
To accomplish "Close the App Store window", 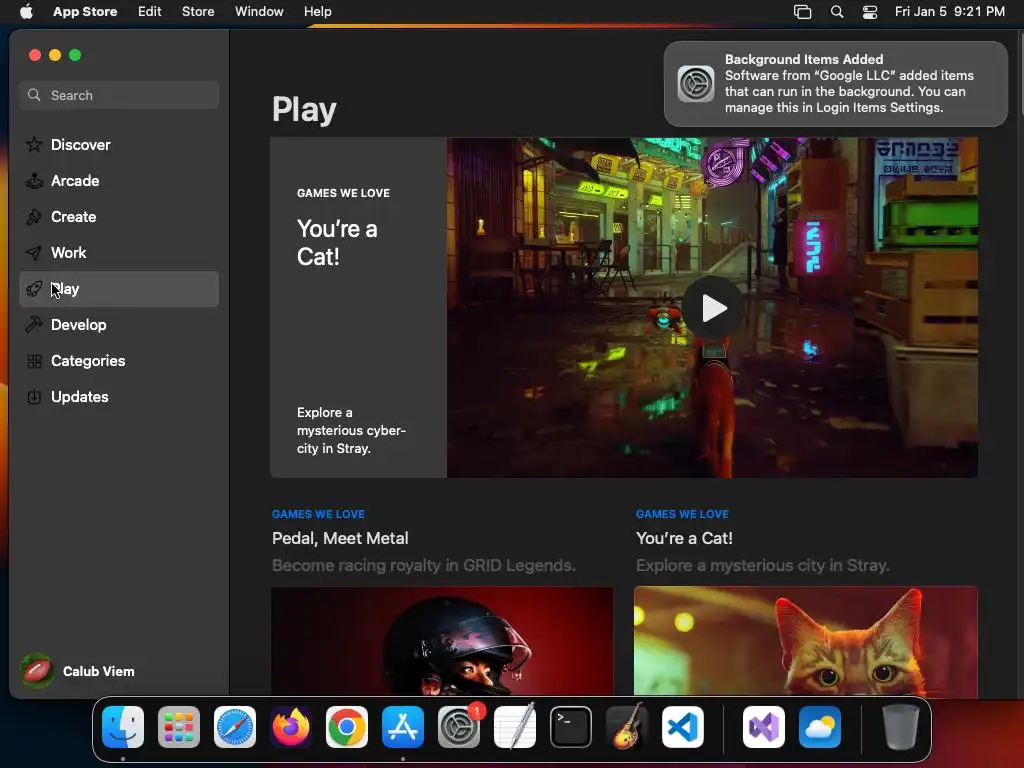I will (x=35, y=55).
